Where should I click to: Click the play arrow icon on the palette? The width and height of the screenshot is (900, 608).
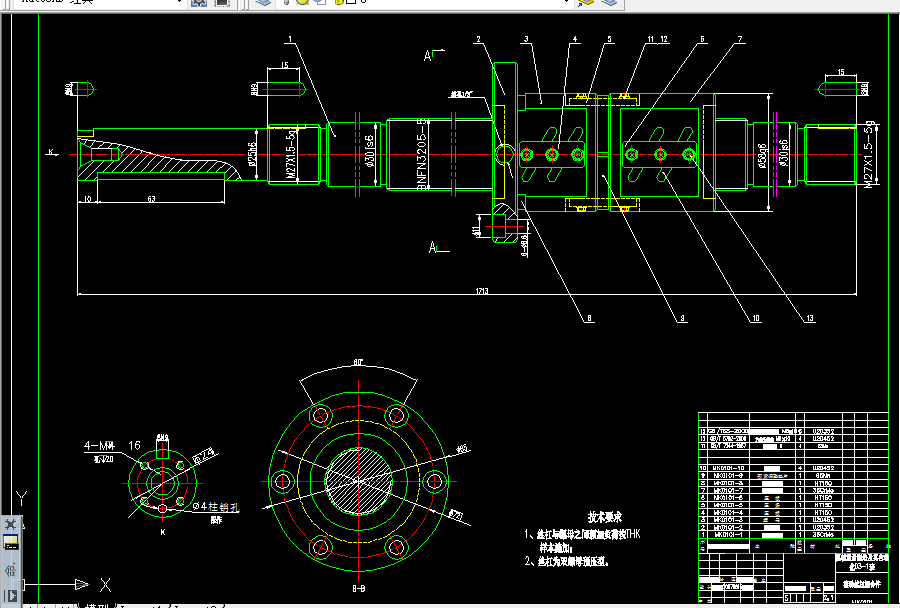(10, 595)
